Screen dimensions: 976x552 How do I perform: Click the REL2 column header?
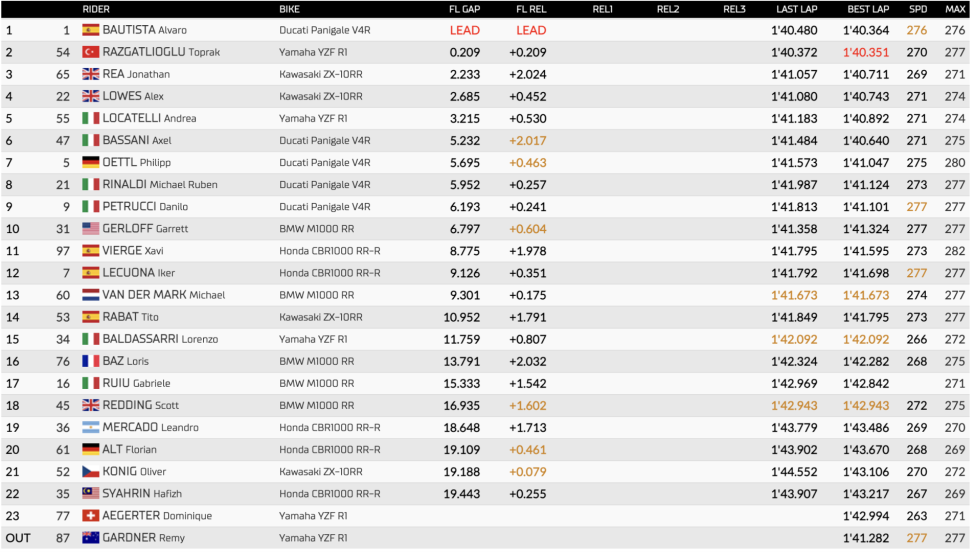(668, 9)
